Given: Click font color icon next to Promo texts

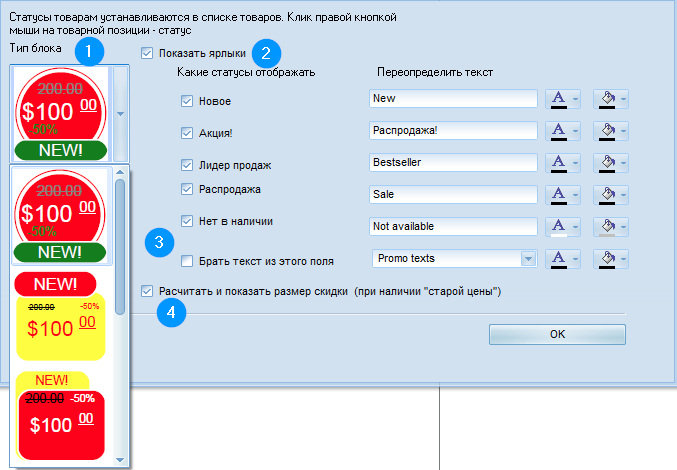Looking at the screenshot, I should click(x=558, y=259).
